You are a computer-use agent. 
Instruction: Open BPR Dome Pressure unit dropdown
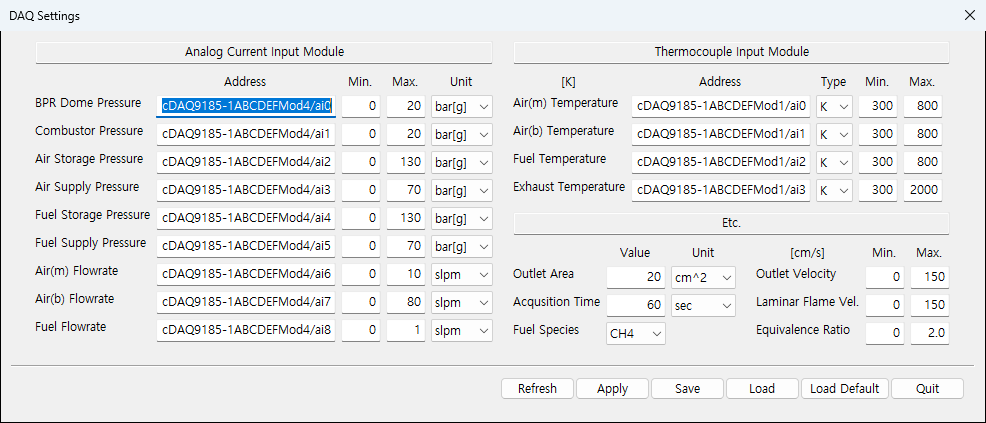(x=462, y=107)
